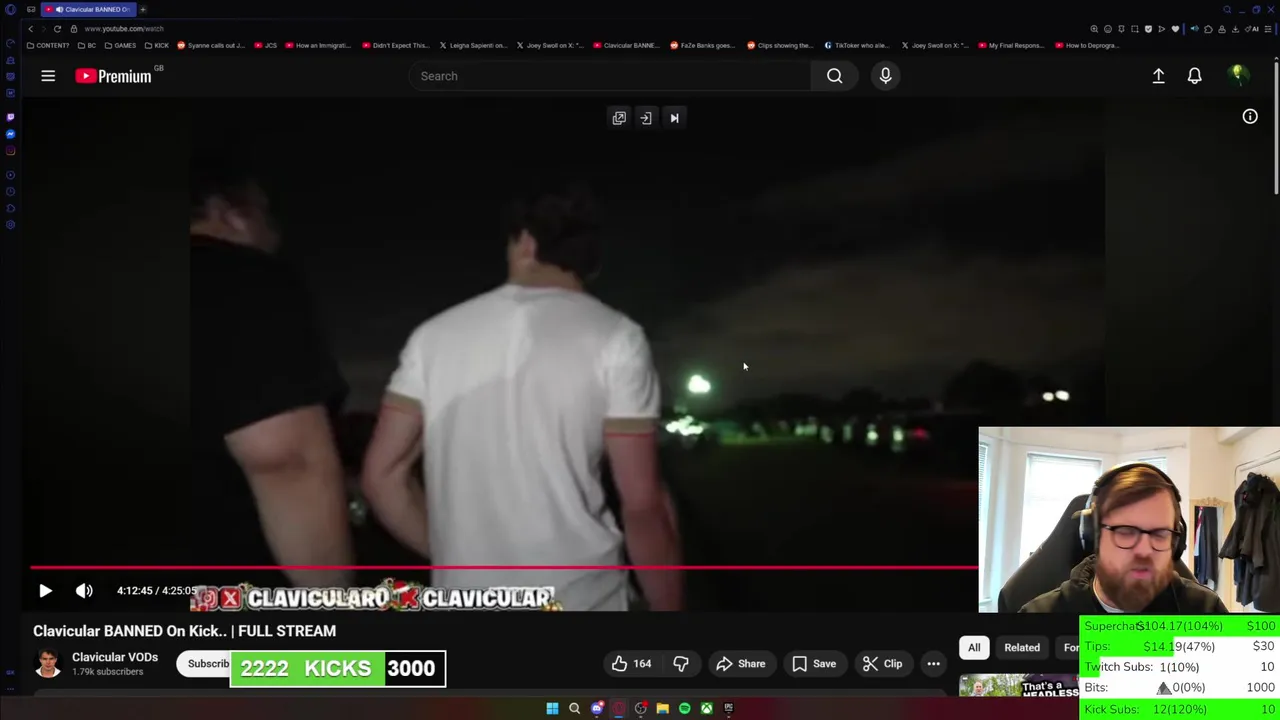Skip to next video overlay icon
This screenshot has width=1280, height=720.
pos(674,118)
